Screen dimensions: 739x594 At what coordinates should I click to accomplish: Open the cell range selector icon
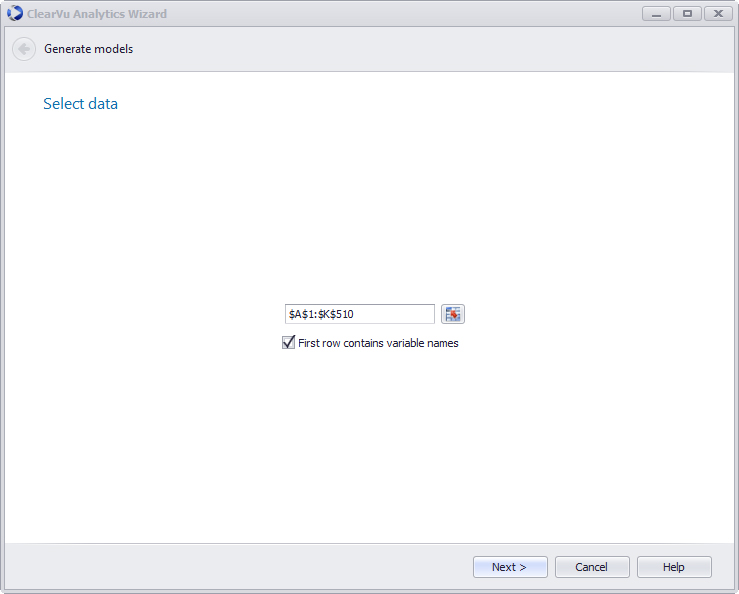click(452, 314)
